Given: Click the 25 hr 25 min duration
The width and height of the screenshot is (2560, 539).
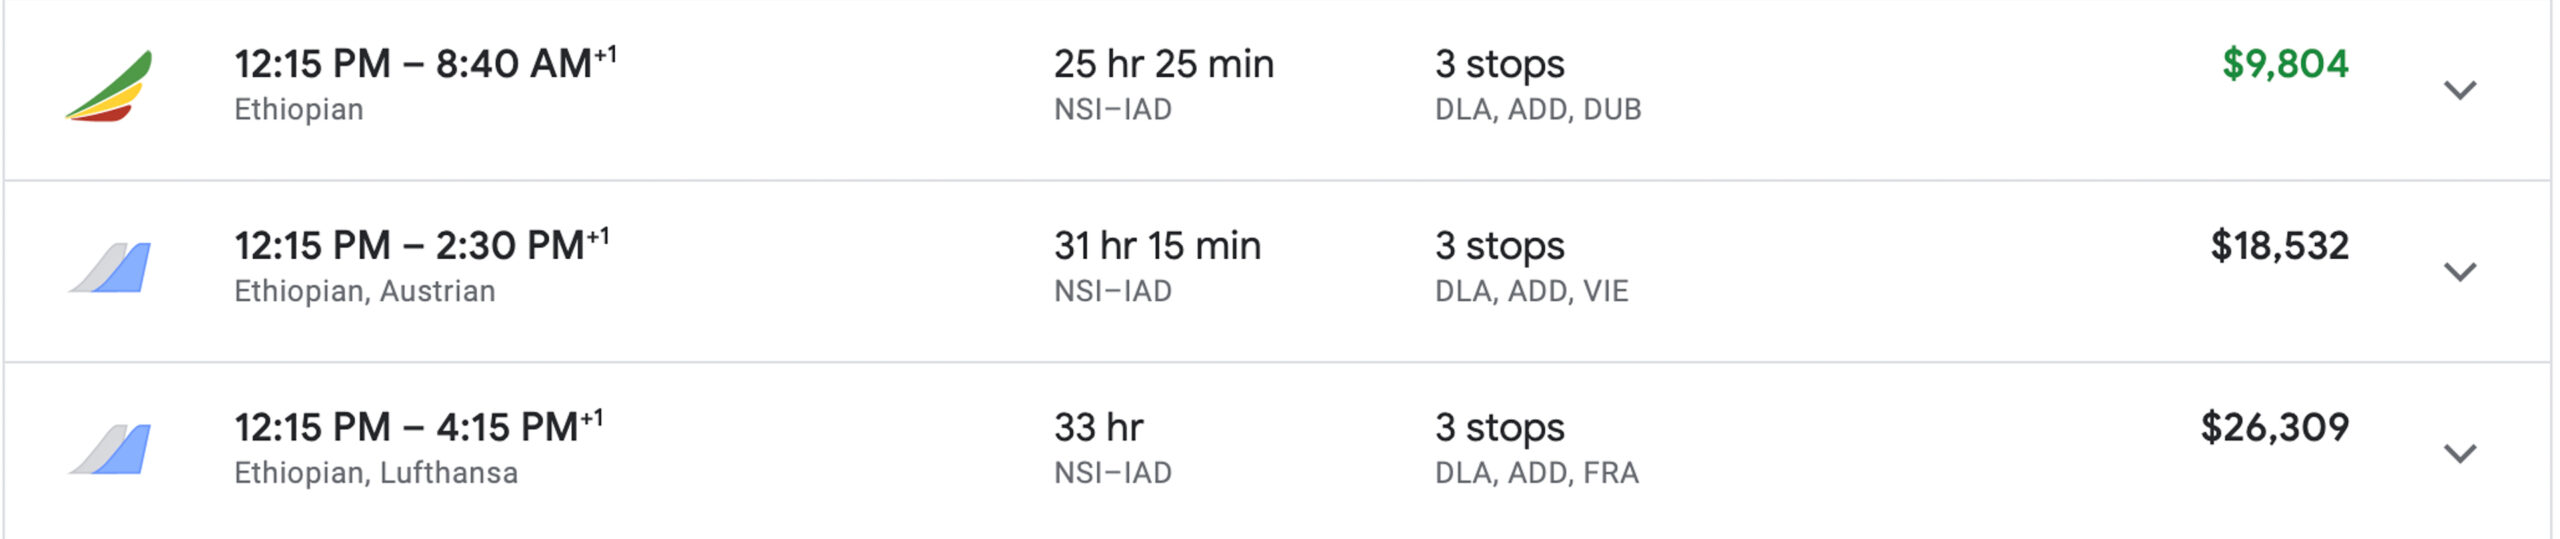Looking at the screenshot, I should point(1164,64).
